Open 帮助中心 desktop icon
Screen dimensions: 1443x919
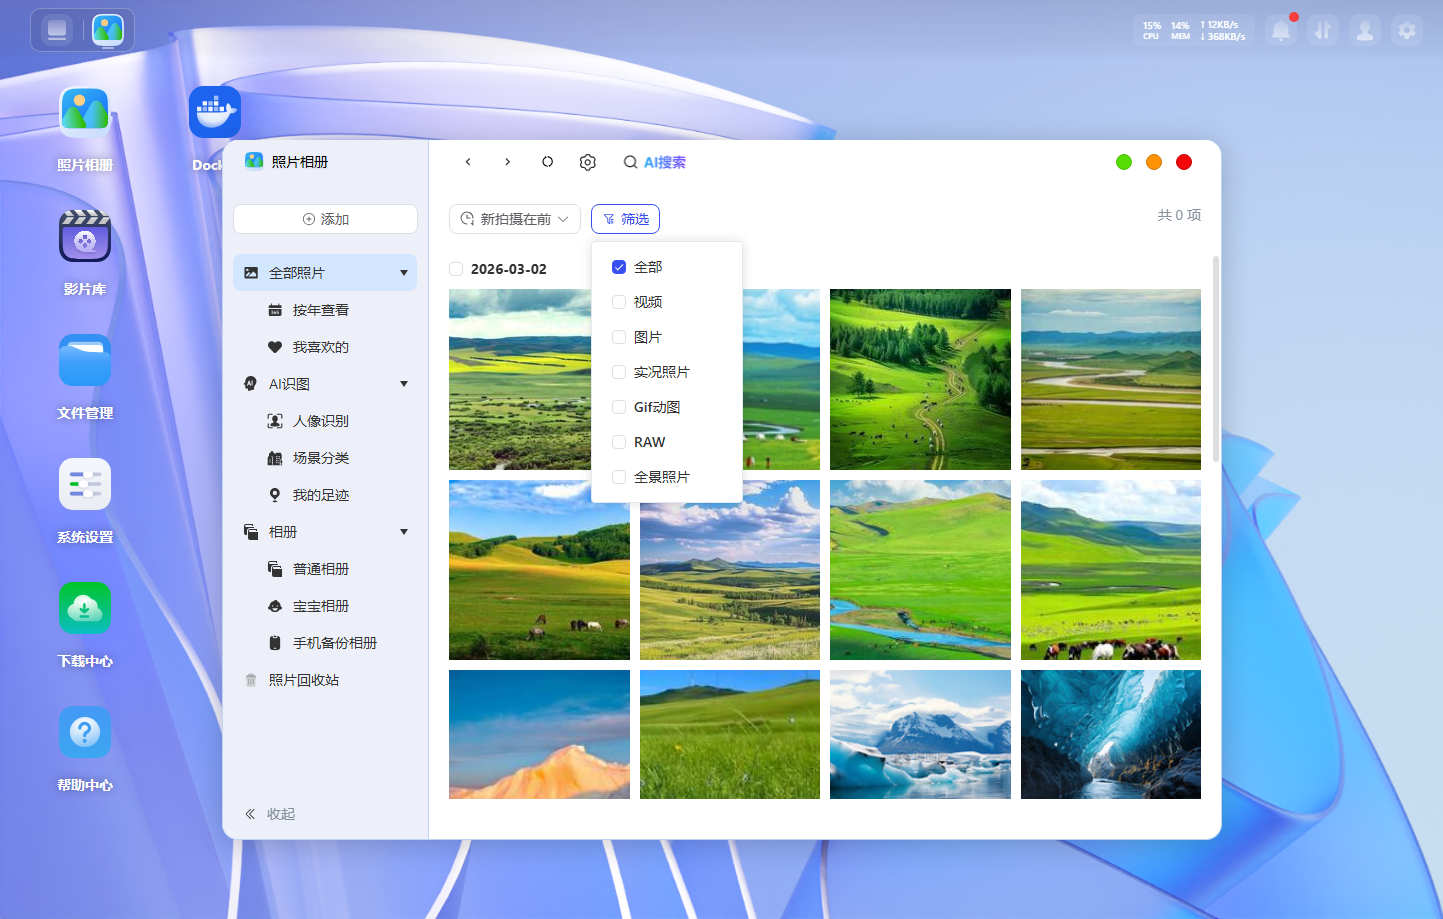[x=85, y=732]
